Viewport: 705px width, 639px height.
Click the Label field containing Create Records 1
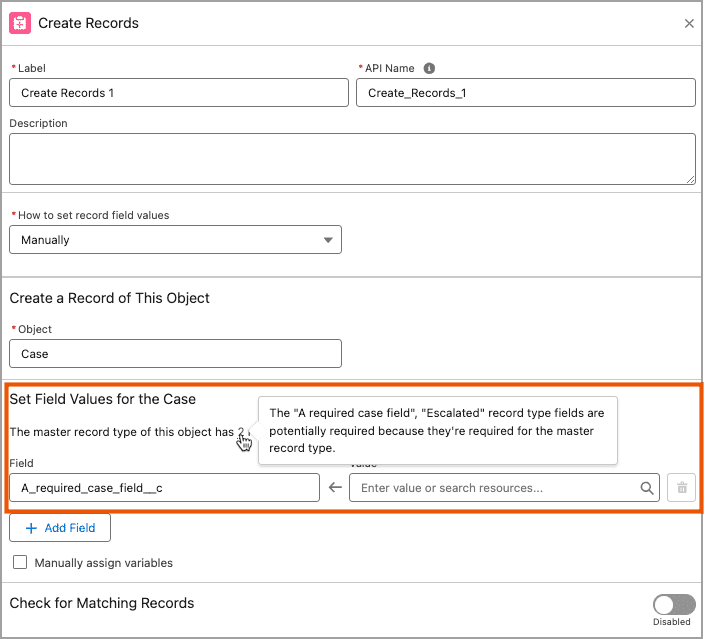[178, 93]
